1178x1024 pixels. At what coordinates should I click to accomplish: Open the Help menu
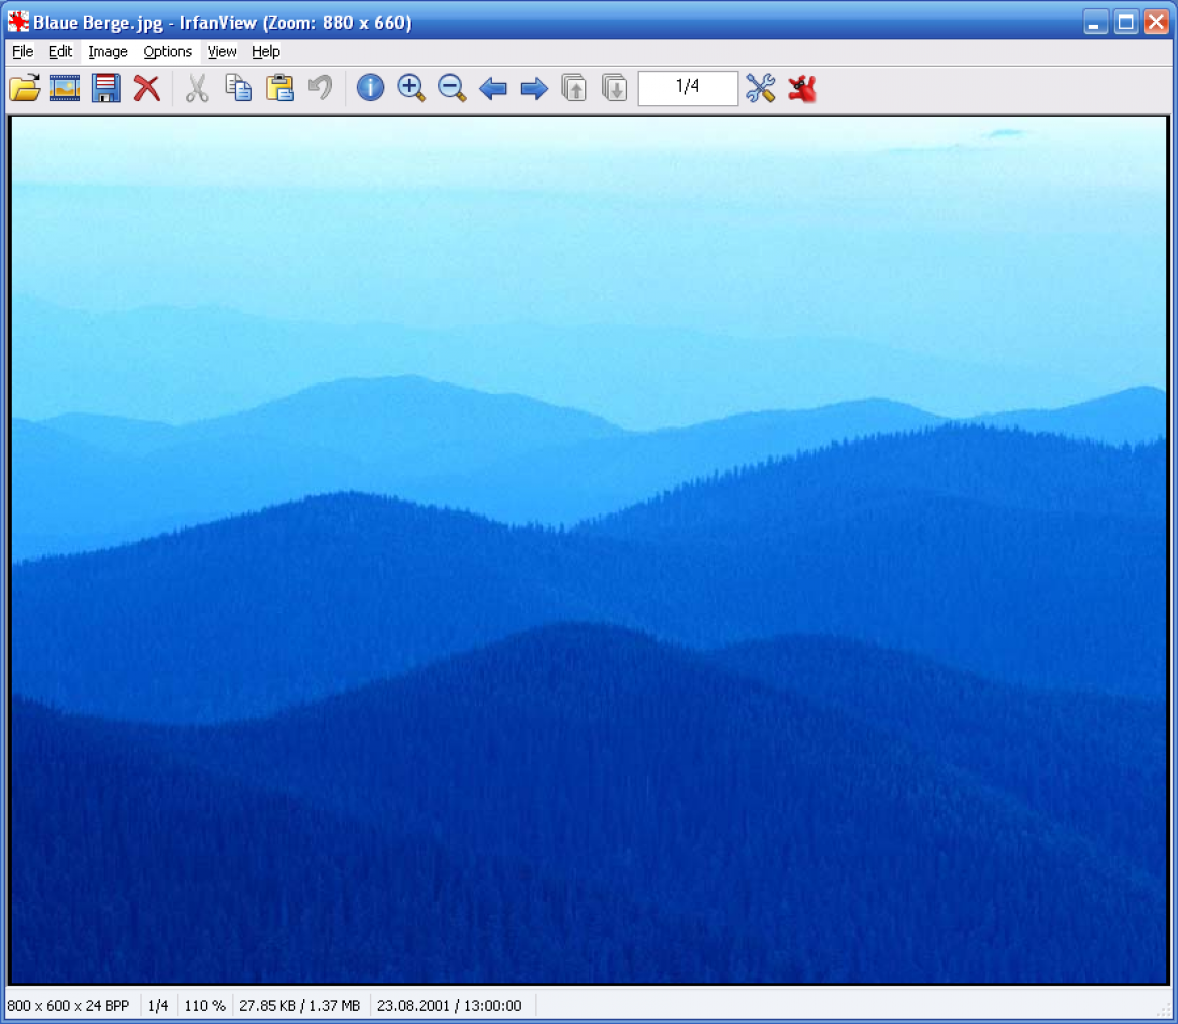[266, 51]
